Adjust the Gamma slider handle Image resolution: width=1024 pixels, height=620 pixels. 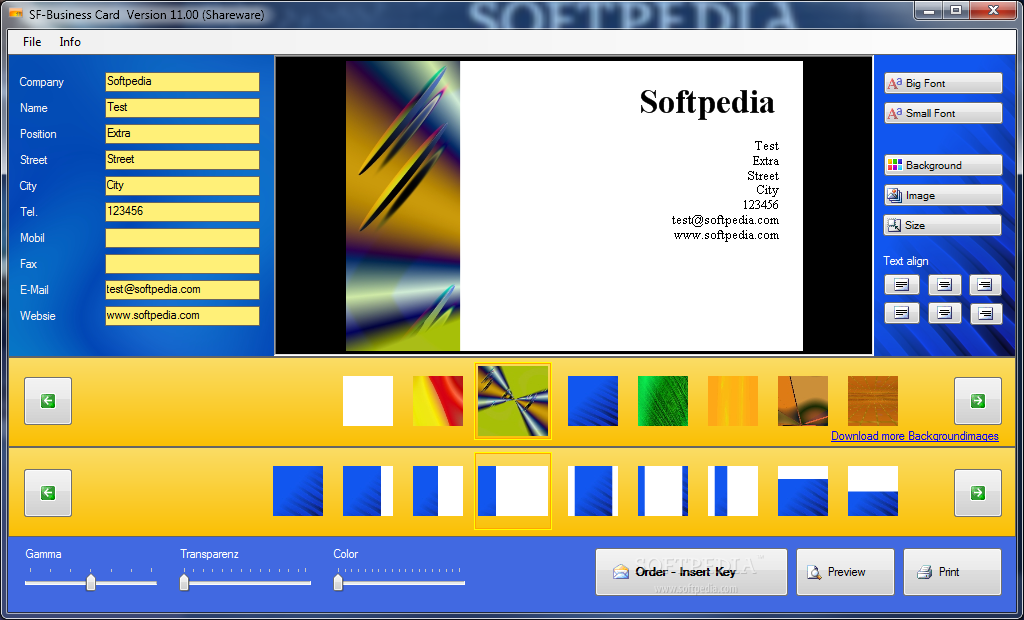[91, 581]
